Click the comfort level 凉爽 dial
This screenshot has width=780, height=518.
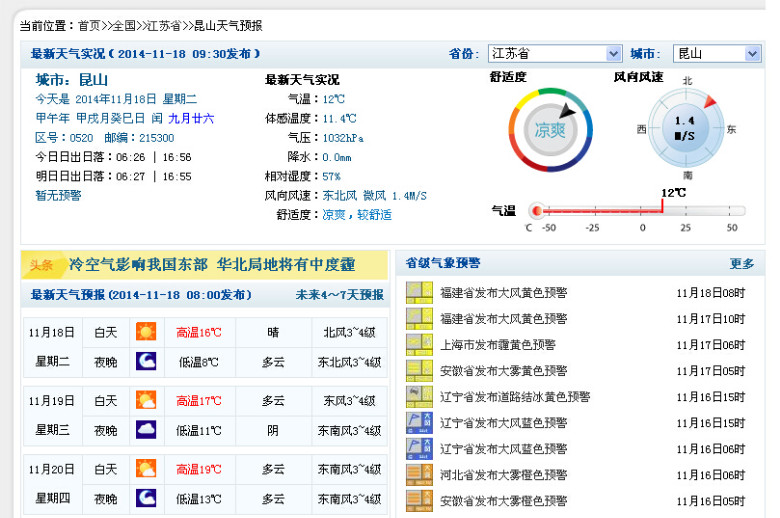pyautogui.click(x=549, y=130)
